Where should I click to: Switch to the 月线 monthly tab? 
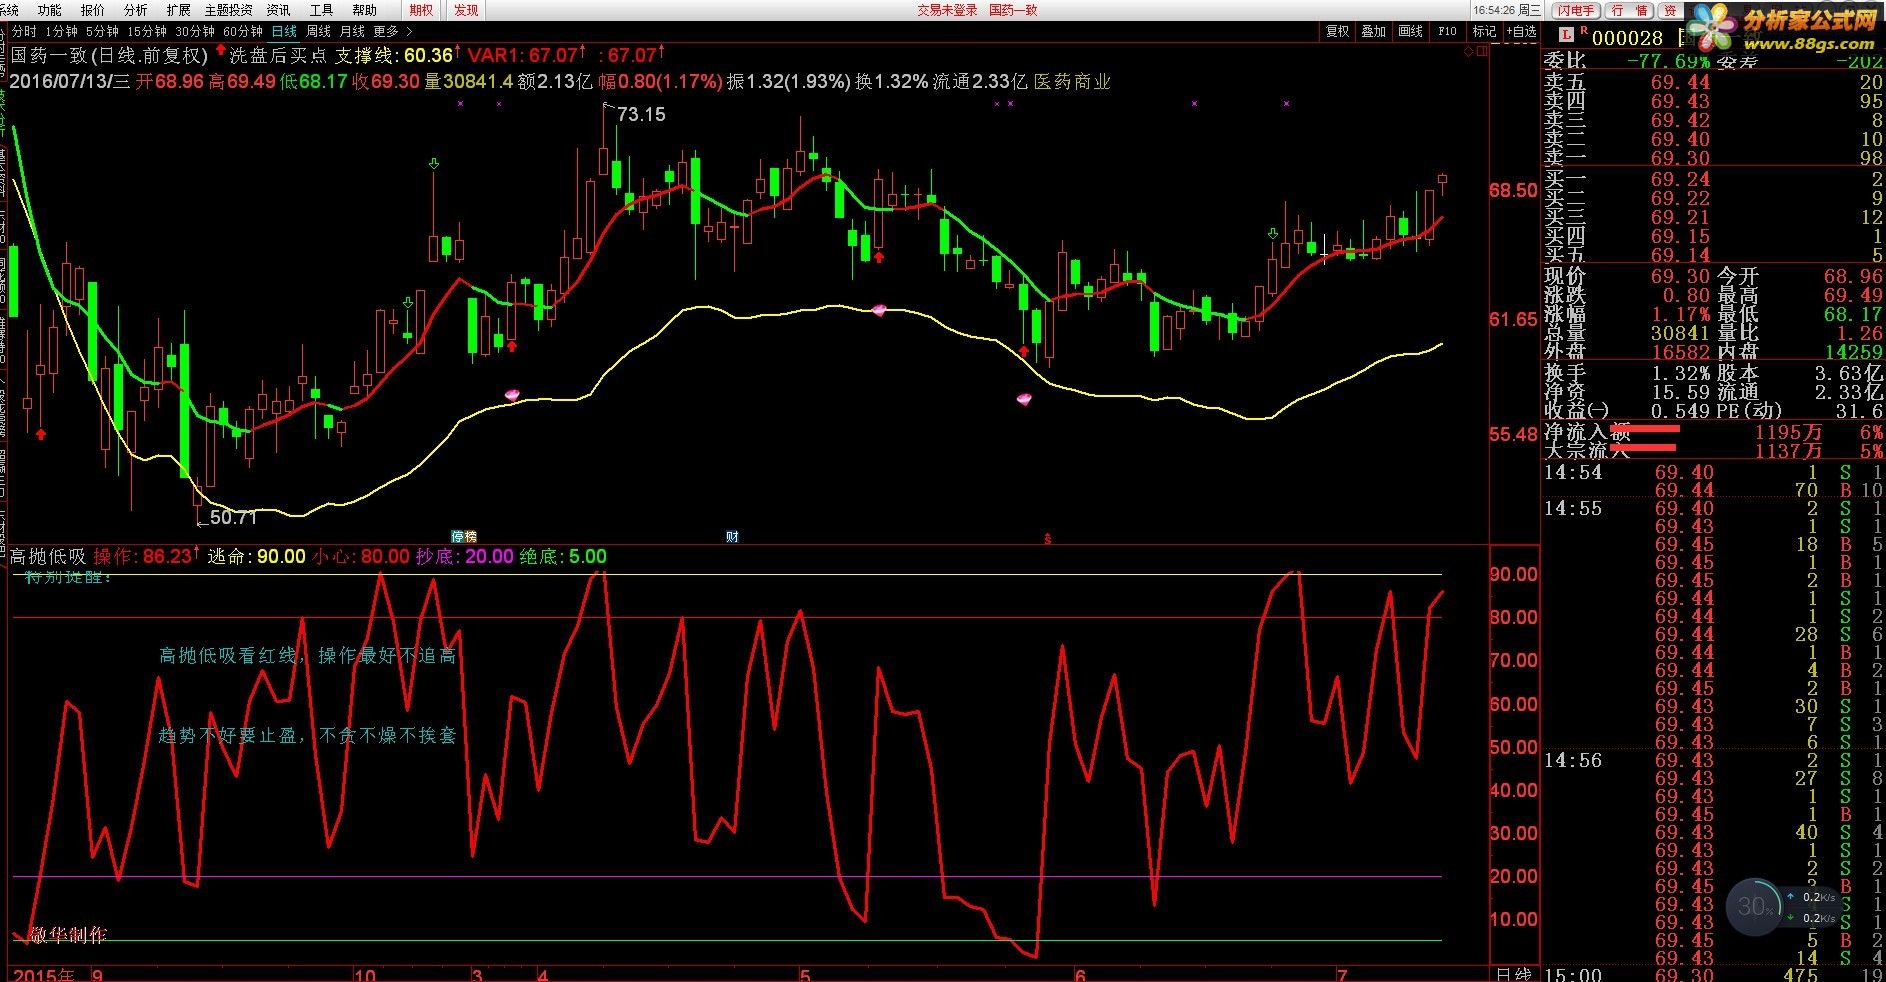[x=352, y=32]
